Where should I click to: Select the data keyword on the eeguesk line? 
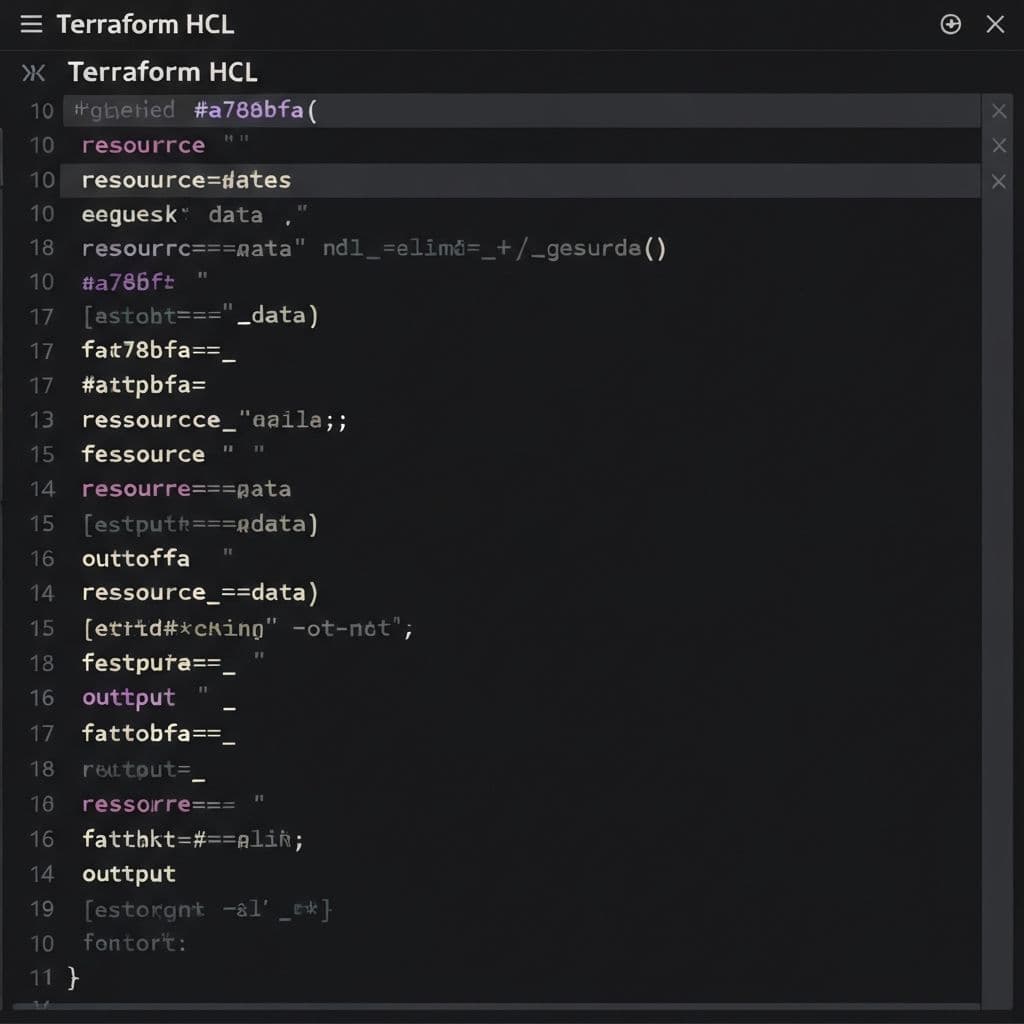232,214
